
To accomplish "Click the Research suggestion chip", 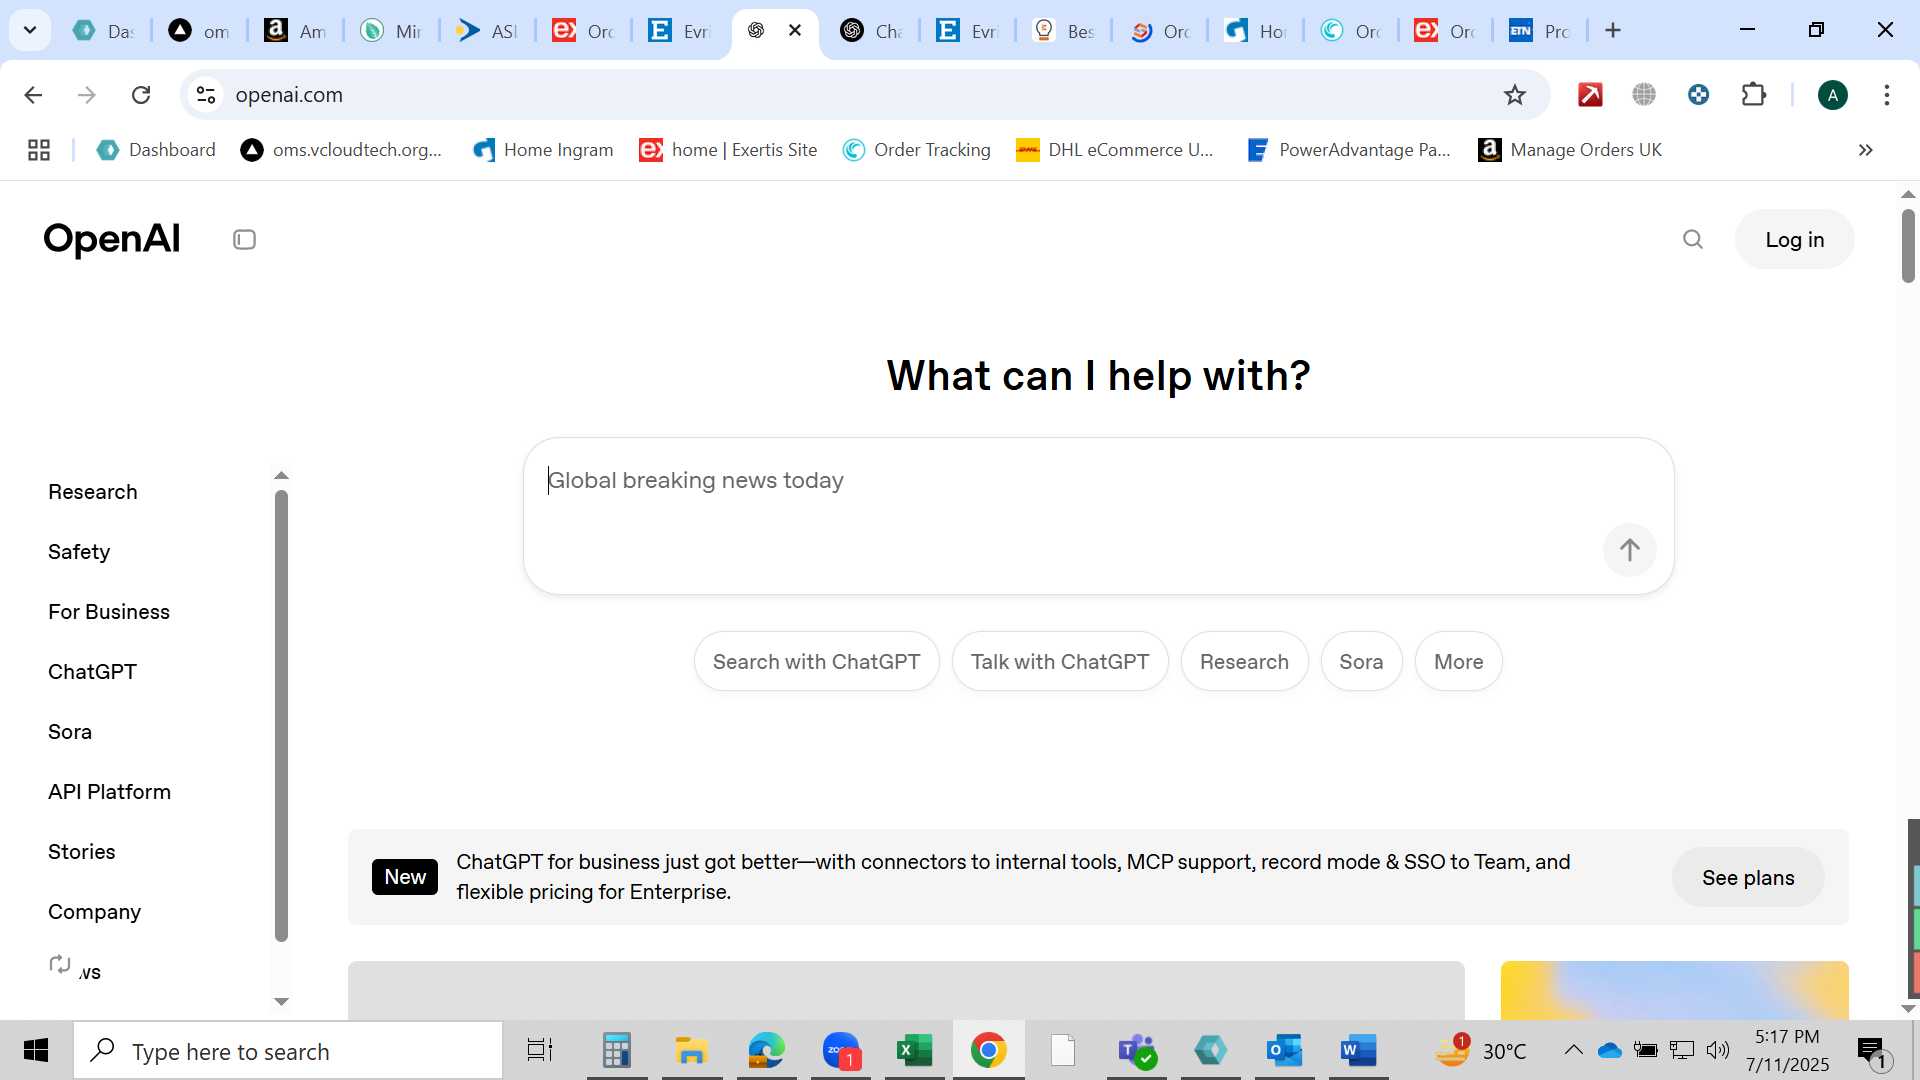I will click(x=1244, y=662).
